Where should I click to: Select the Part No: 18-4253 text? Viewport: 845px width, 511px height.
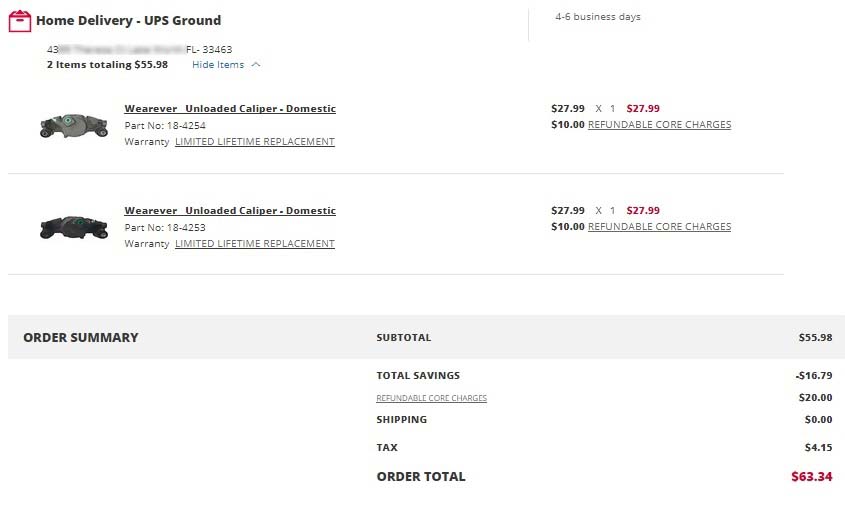click(165, 227)
